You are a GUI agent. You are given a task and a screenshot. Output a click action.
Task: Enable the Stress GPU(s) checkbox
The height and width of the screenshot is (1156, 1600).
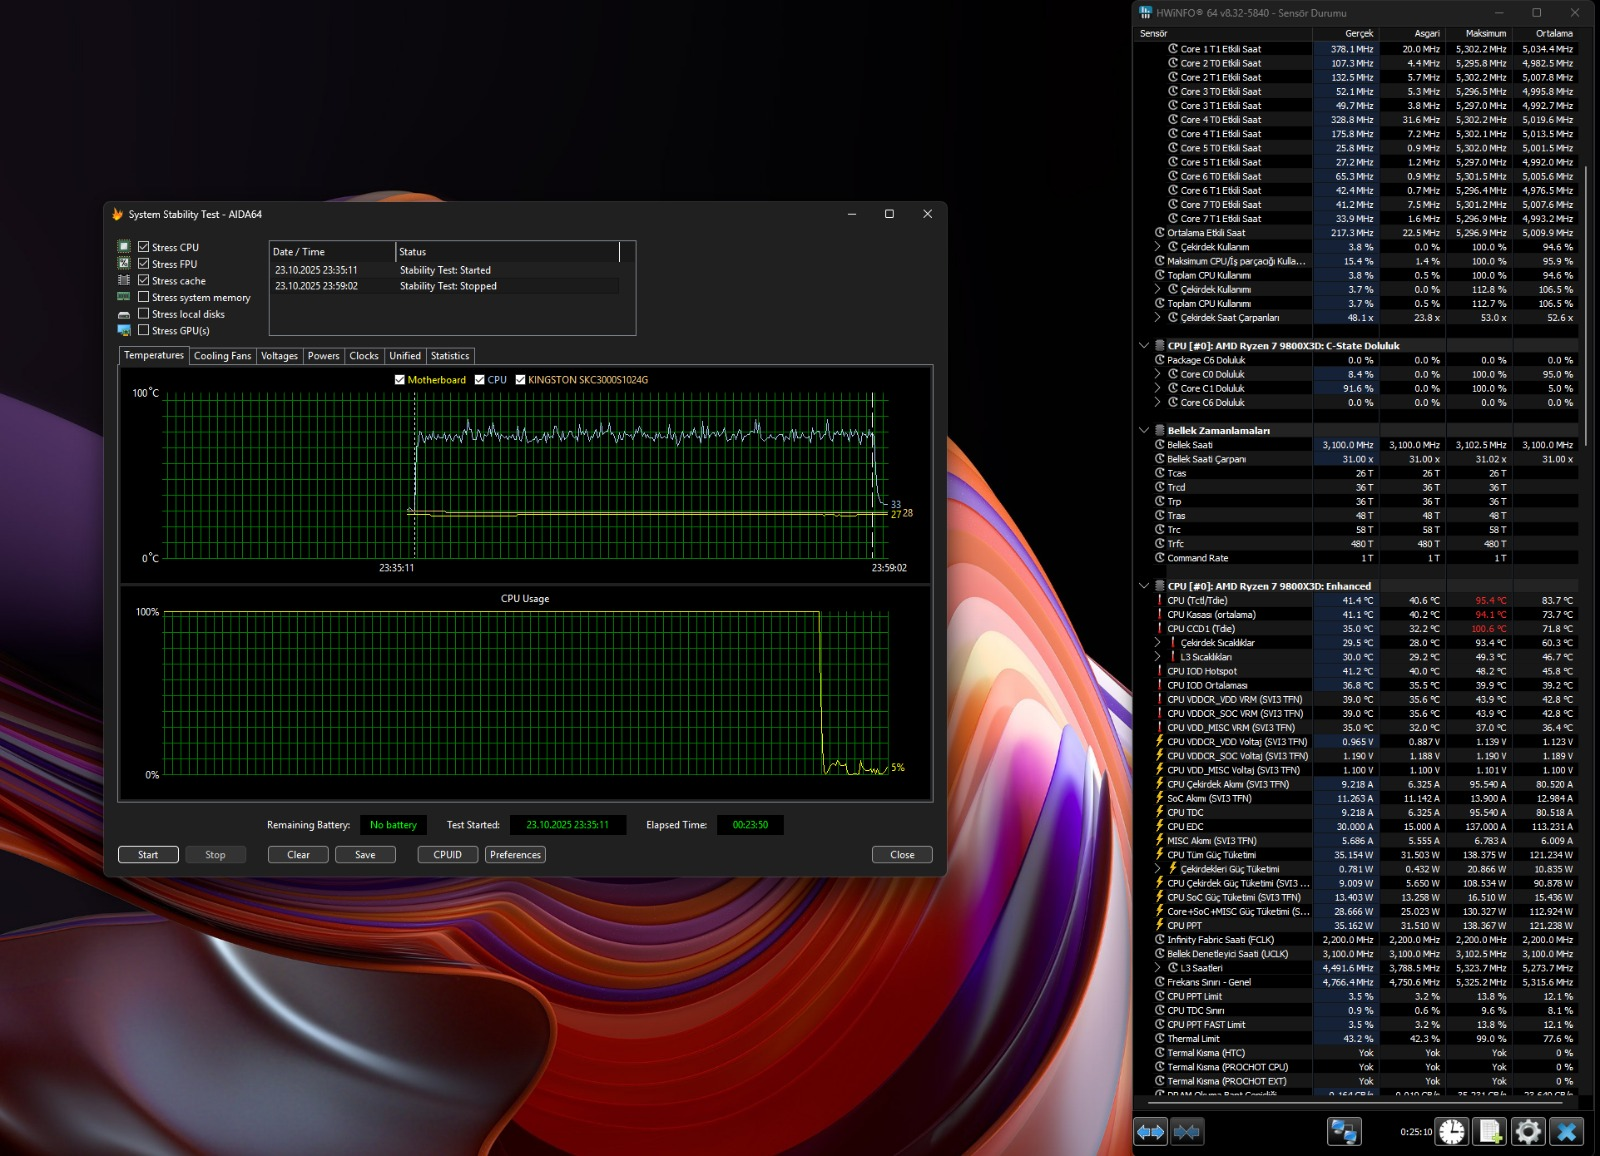(x=144, y=330)
